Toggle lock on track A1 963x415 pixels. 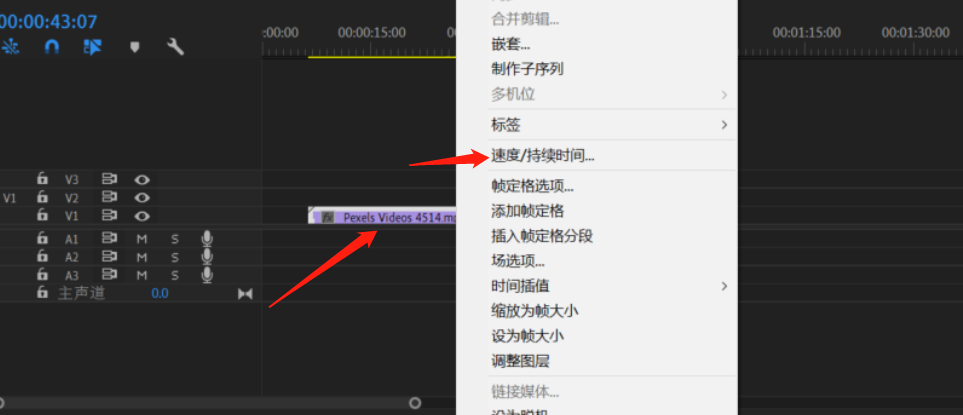42,238
